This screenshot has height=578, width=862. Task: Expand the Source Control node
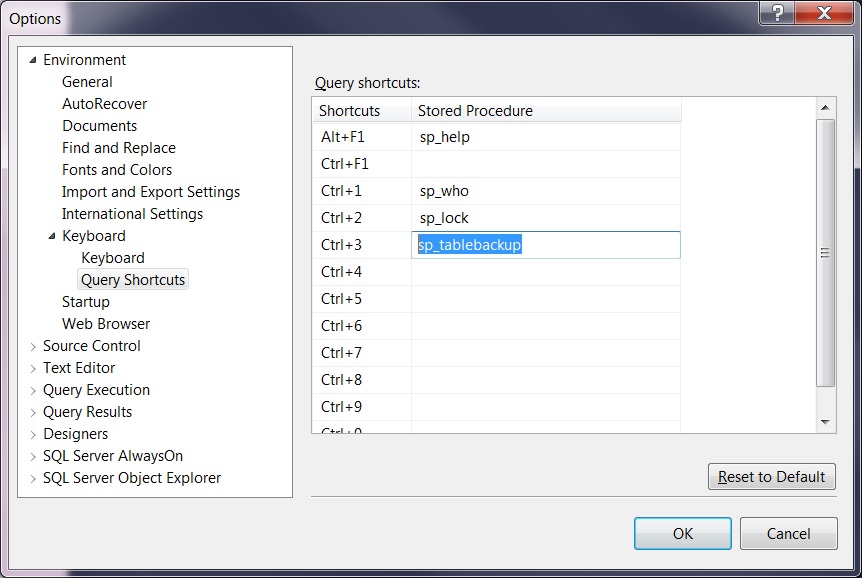[x=33, y=346]
